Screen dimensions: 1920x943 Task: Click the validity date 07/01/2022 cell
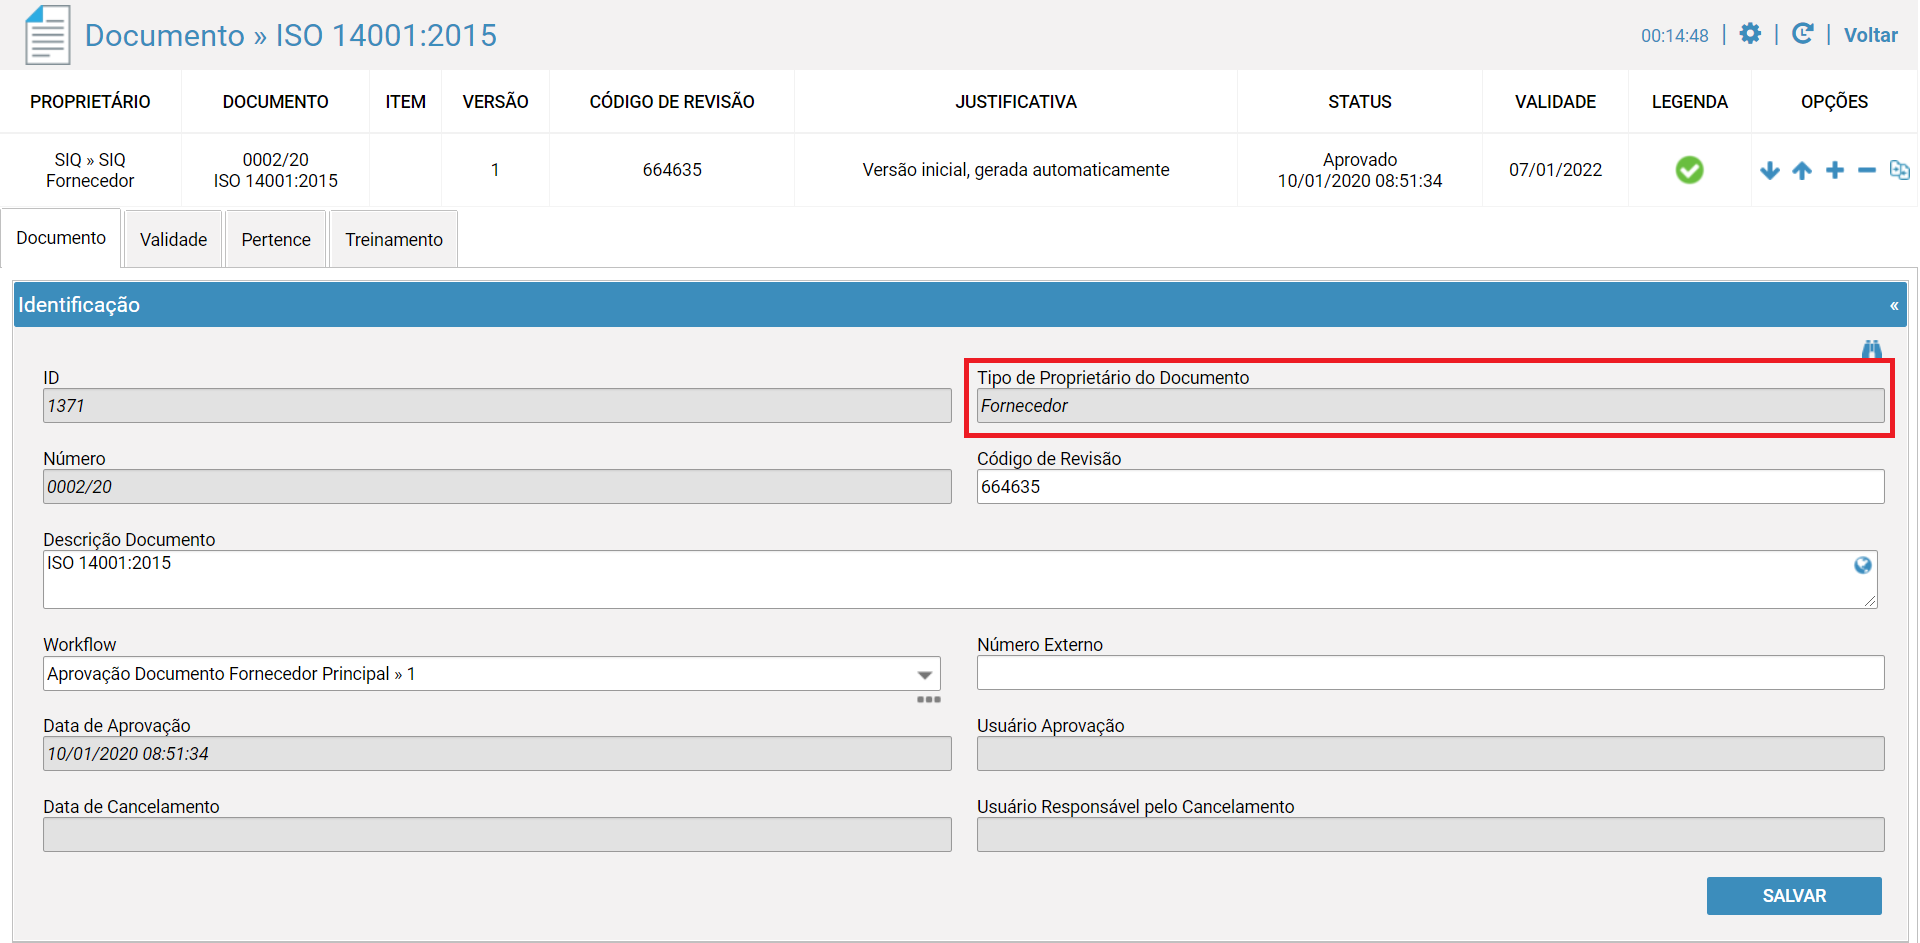[1555, 170]
